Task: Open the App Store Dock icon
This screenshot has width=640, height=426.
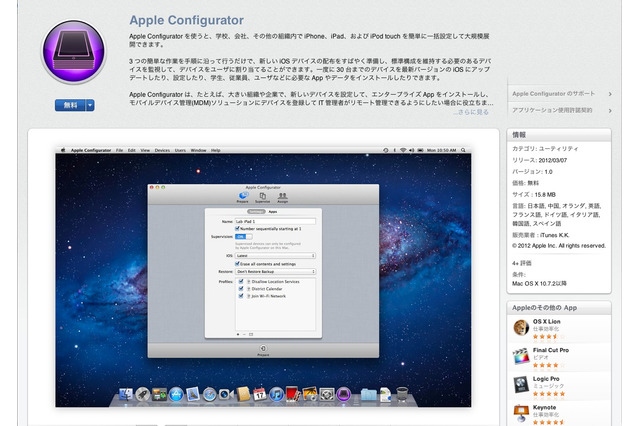Action: point(176,394)
